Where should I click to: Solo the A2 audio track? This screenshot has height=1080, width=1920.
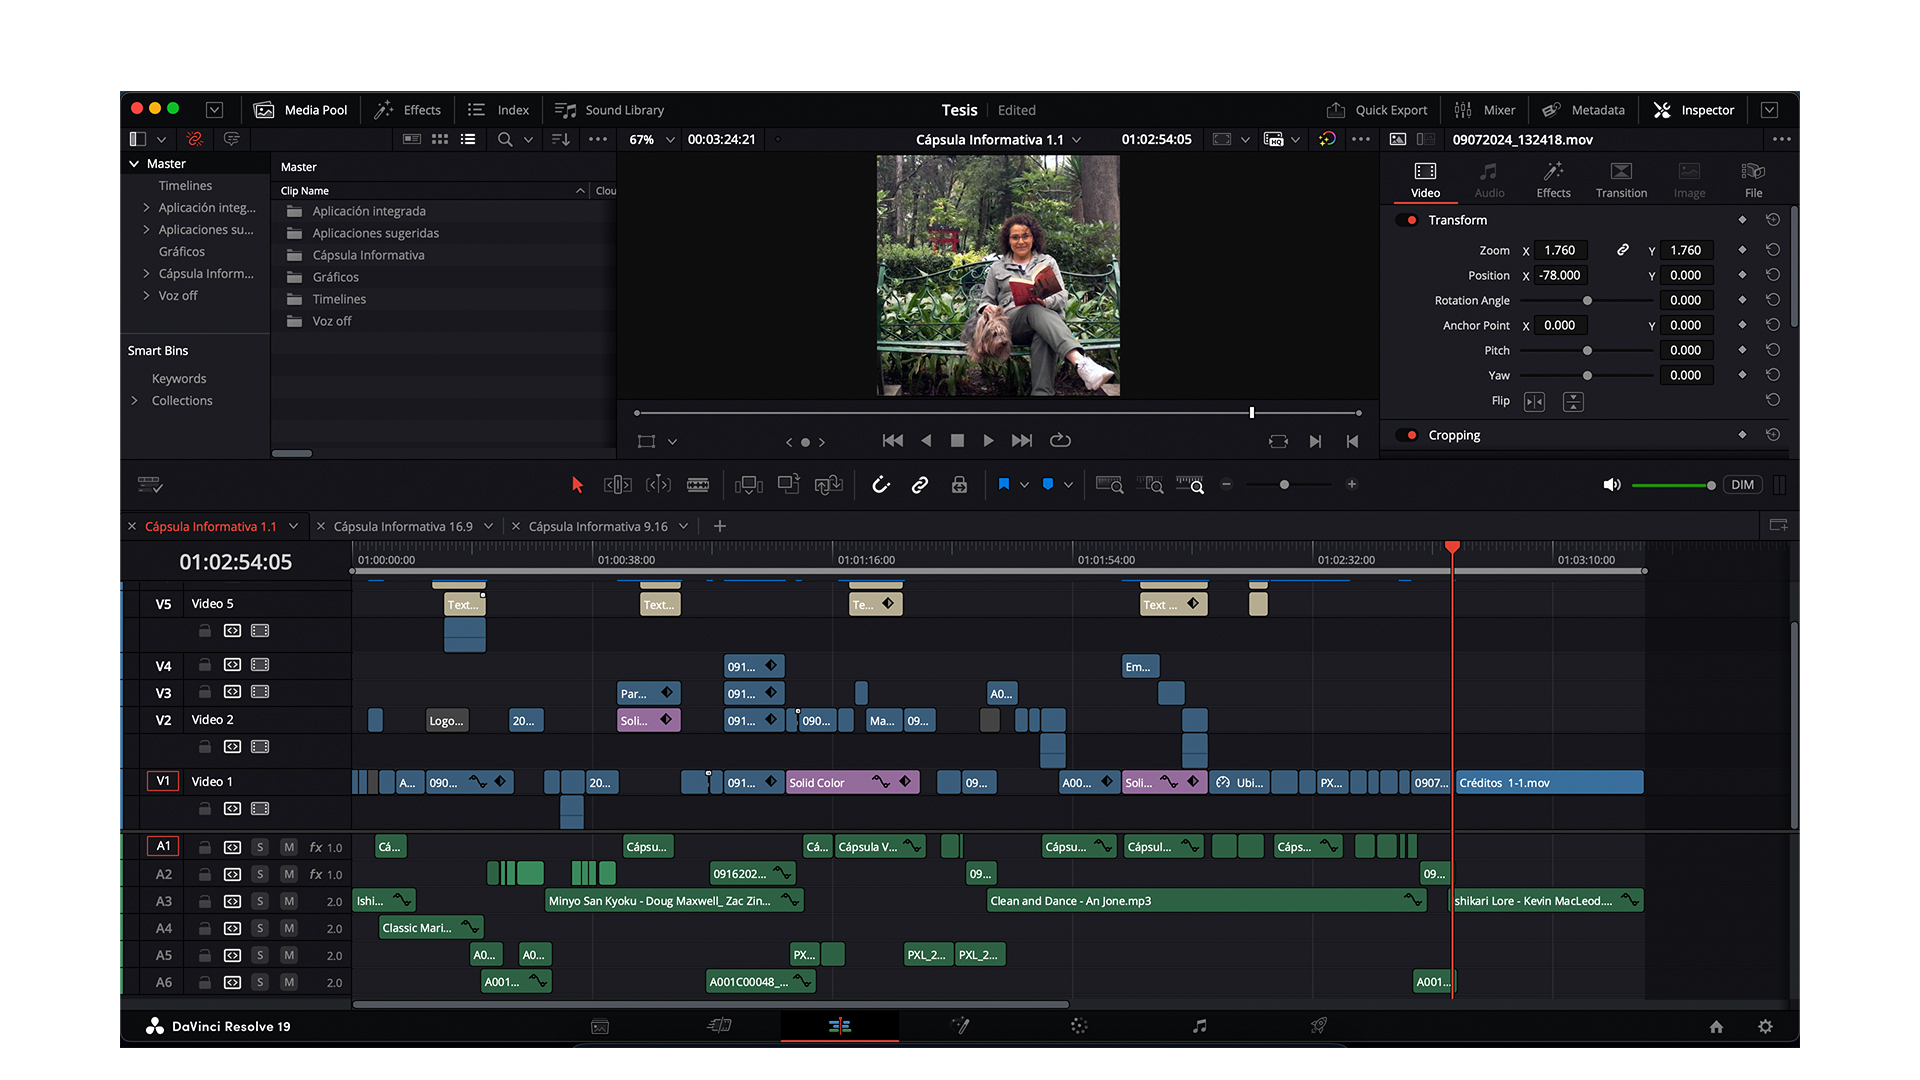(x=260, y=873)
